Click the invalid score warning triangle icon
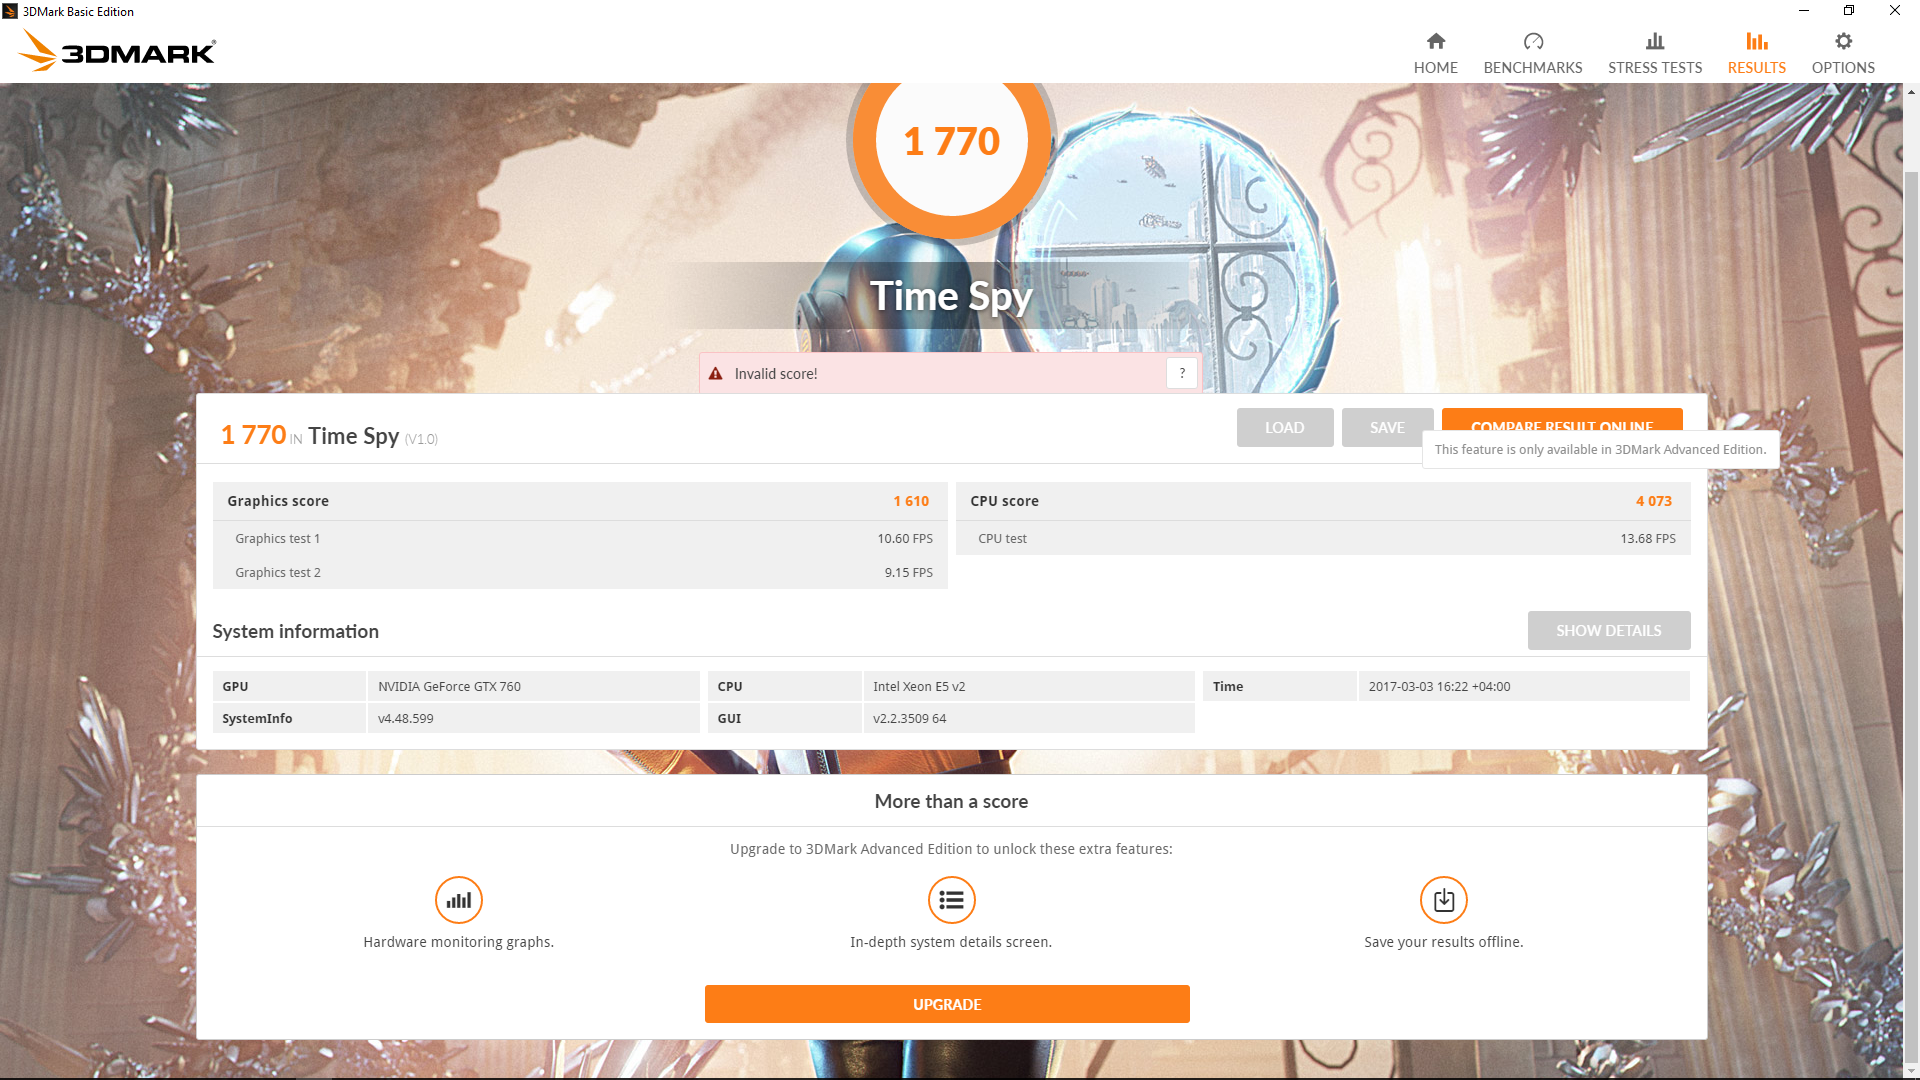 716,374
